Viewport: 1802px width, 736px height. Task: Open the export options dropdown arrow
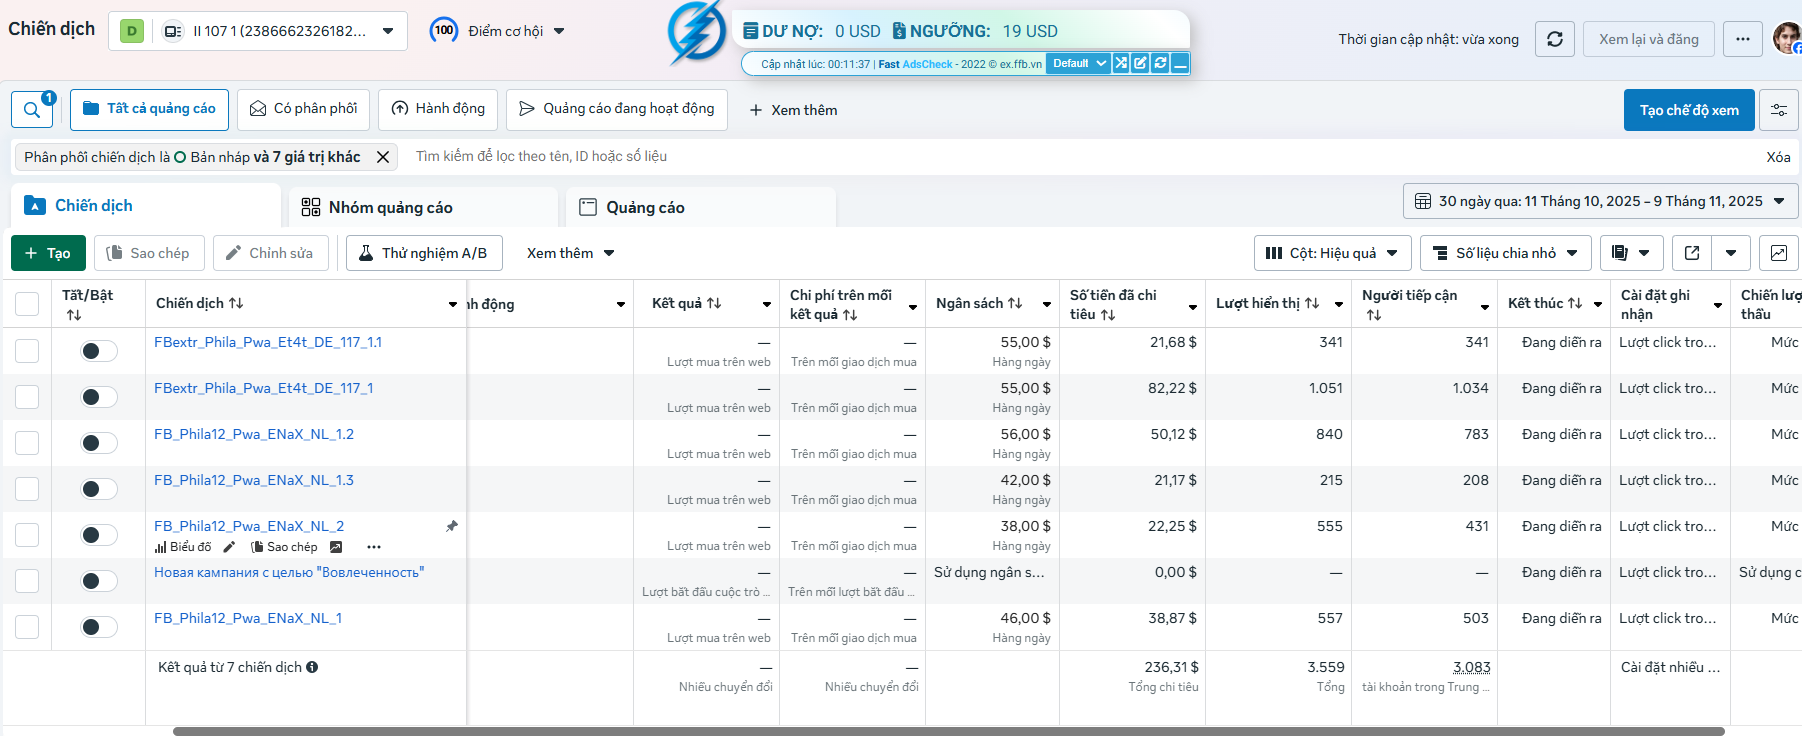(x=1731, y=253)
